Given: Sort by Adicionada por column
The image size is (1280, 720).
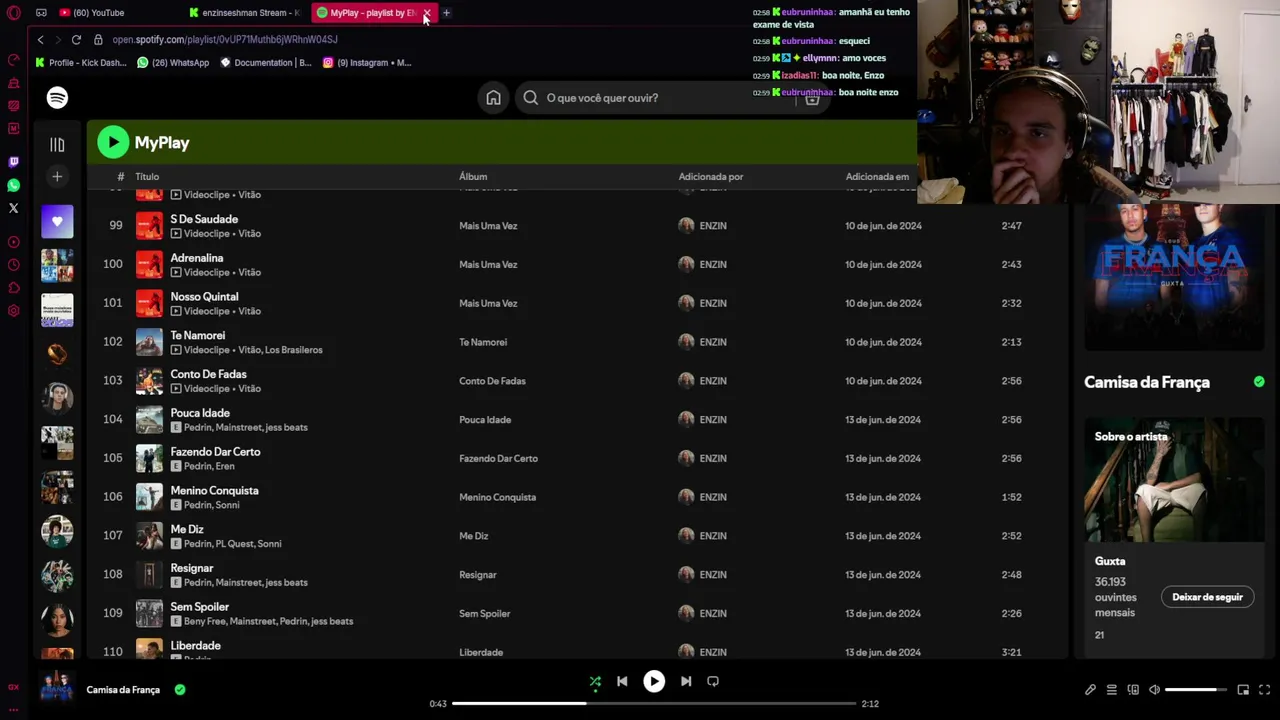Looking at the screenshot, I should (711, 177).
